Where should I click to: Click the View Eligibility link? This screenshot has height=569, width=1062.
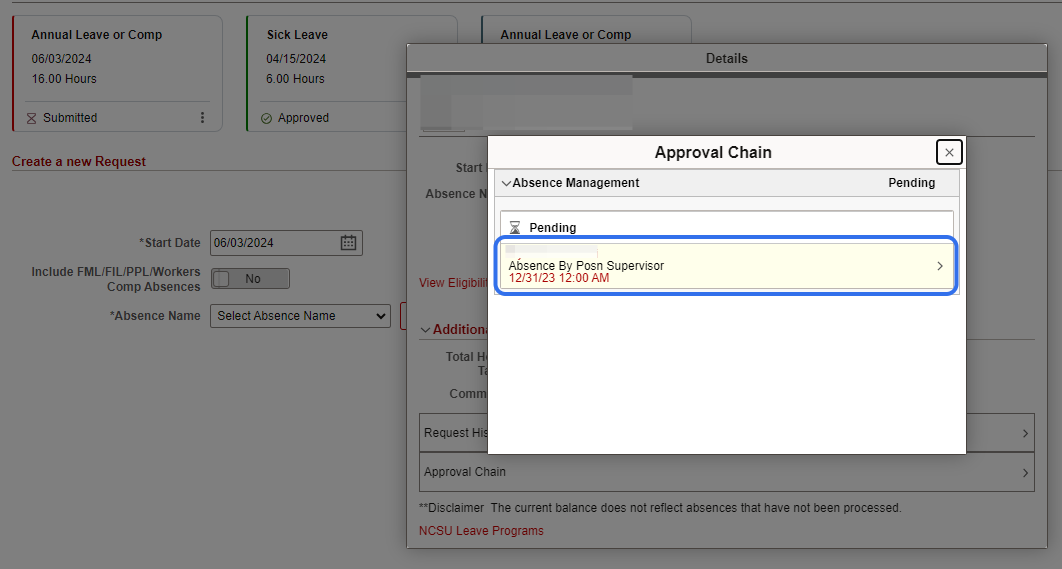(x=453, y=282)
